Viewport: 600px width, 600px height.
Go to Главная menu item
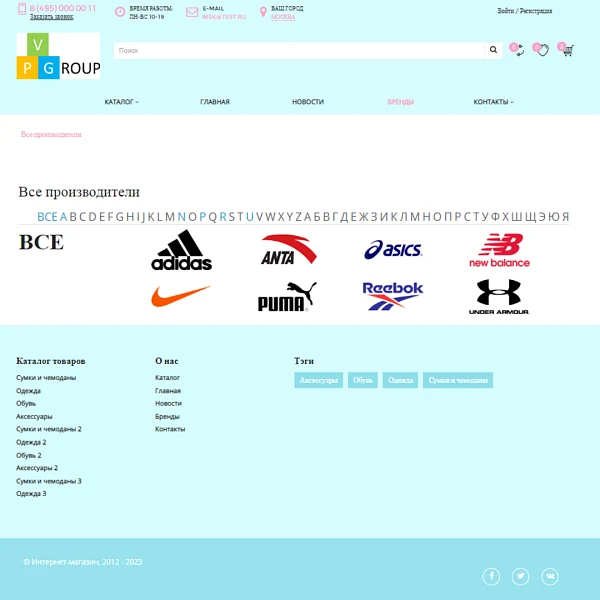click(215, 102)
